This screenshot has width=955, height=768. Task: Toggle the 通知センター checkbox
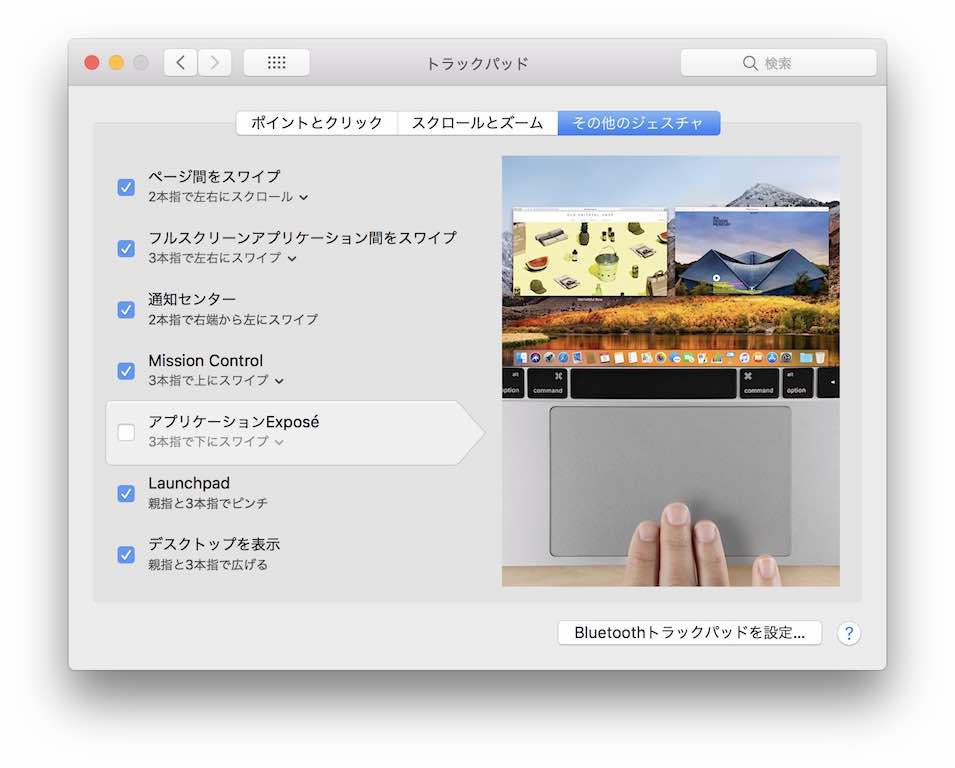[x=126, y=310]
